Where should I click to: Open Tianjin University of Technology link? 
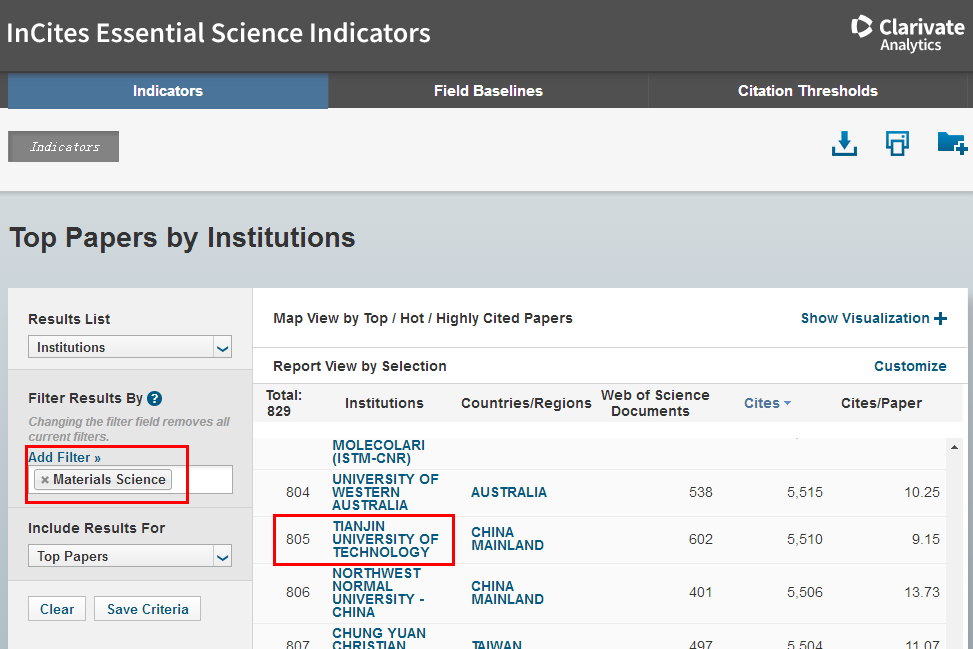pyautogui.click(x=385, y=539)
